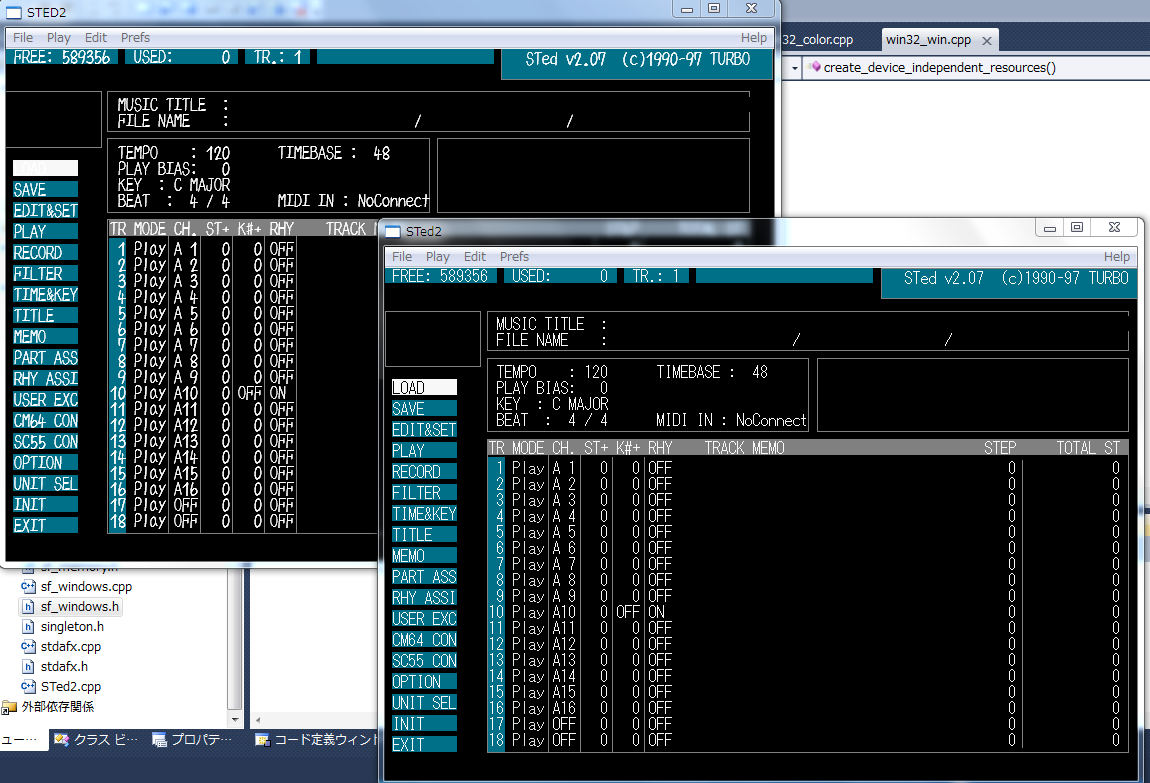This screenshot has height=783, width=1150.
Task: Toggle the RHY ON cell for track 10 in front window
Action: (657, 612)
